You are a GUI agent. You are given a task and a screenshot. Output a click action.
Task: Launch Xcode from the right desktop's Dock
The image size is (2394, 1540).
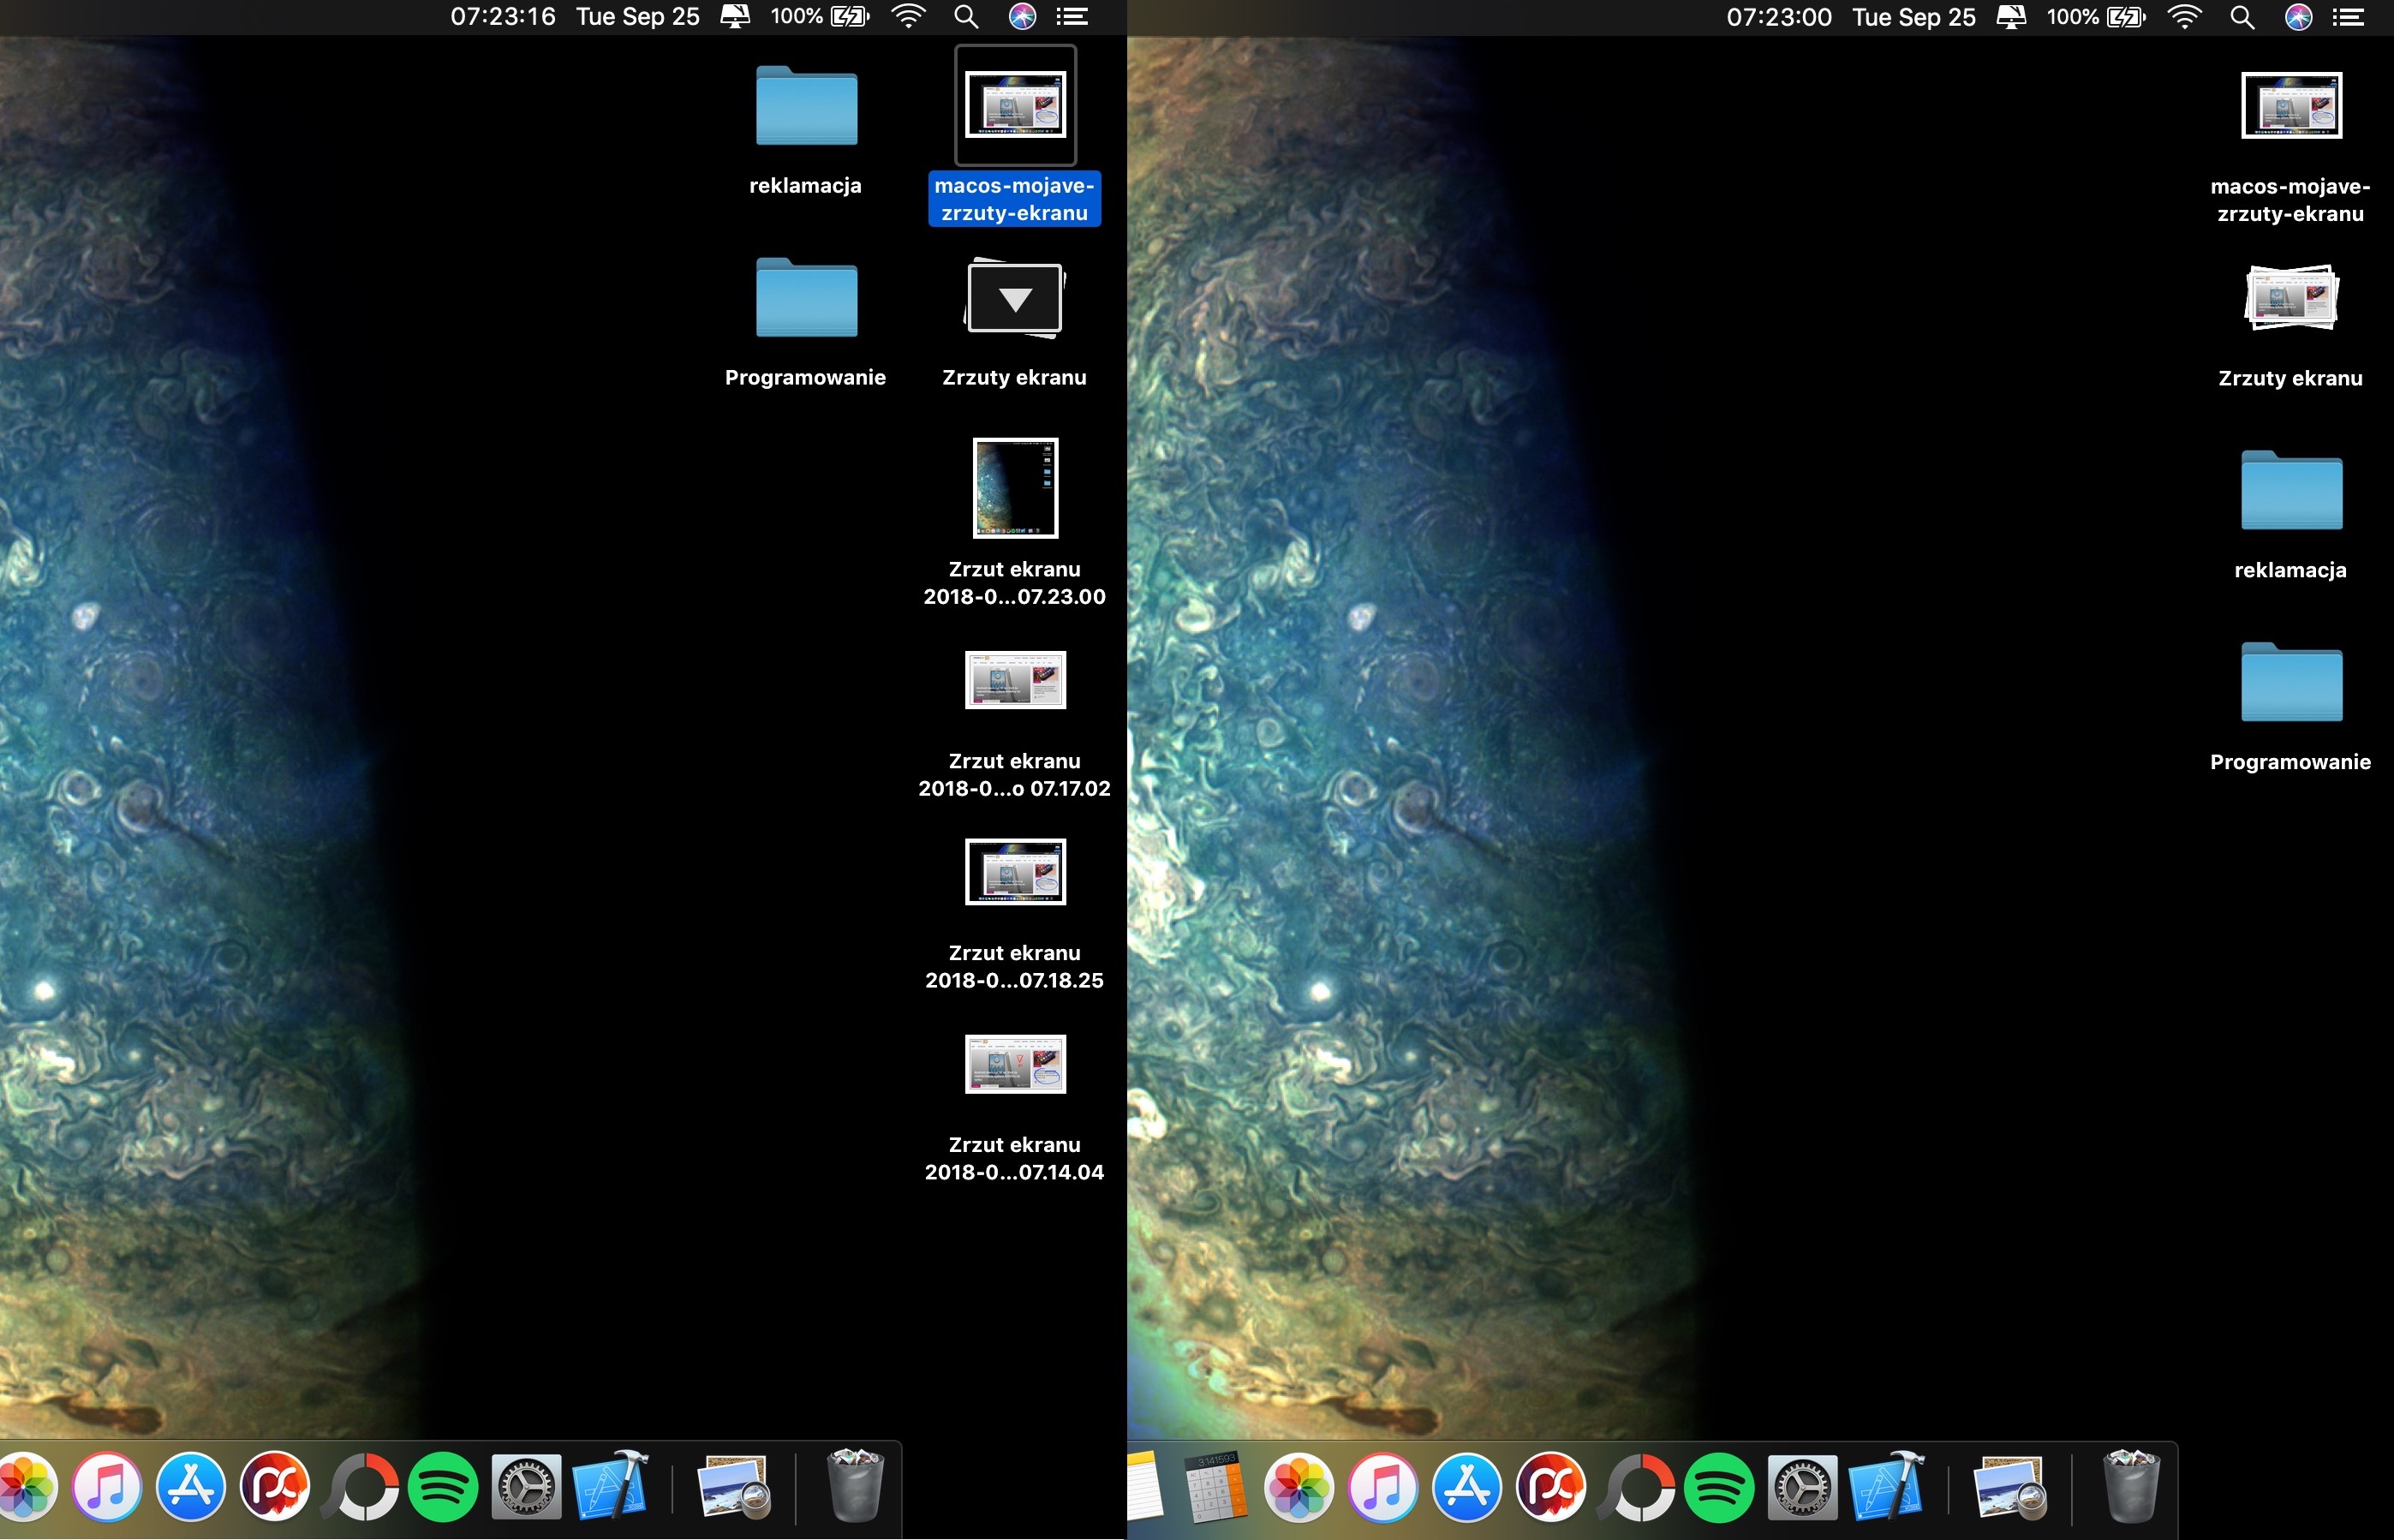(1886, 1486)
